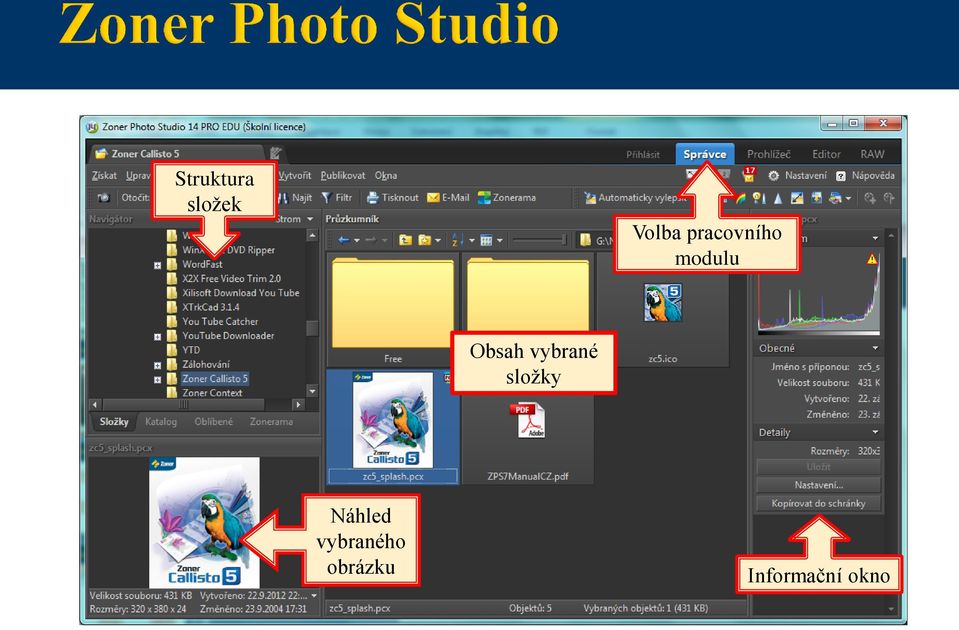959x630 pixels.
Task: Click the lightbulb exposure adjustment icon
Action: click(758, 198)
